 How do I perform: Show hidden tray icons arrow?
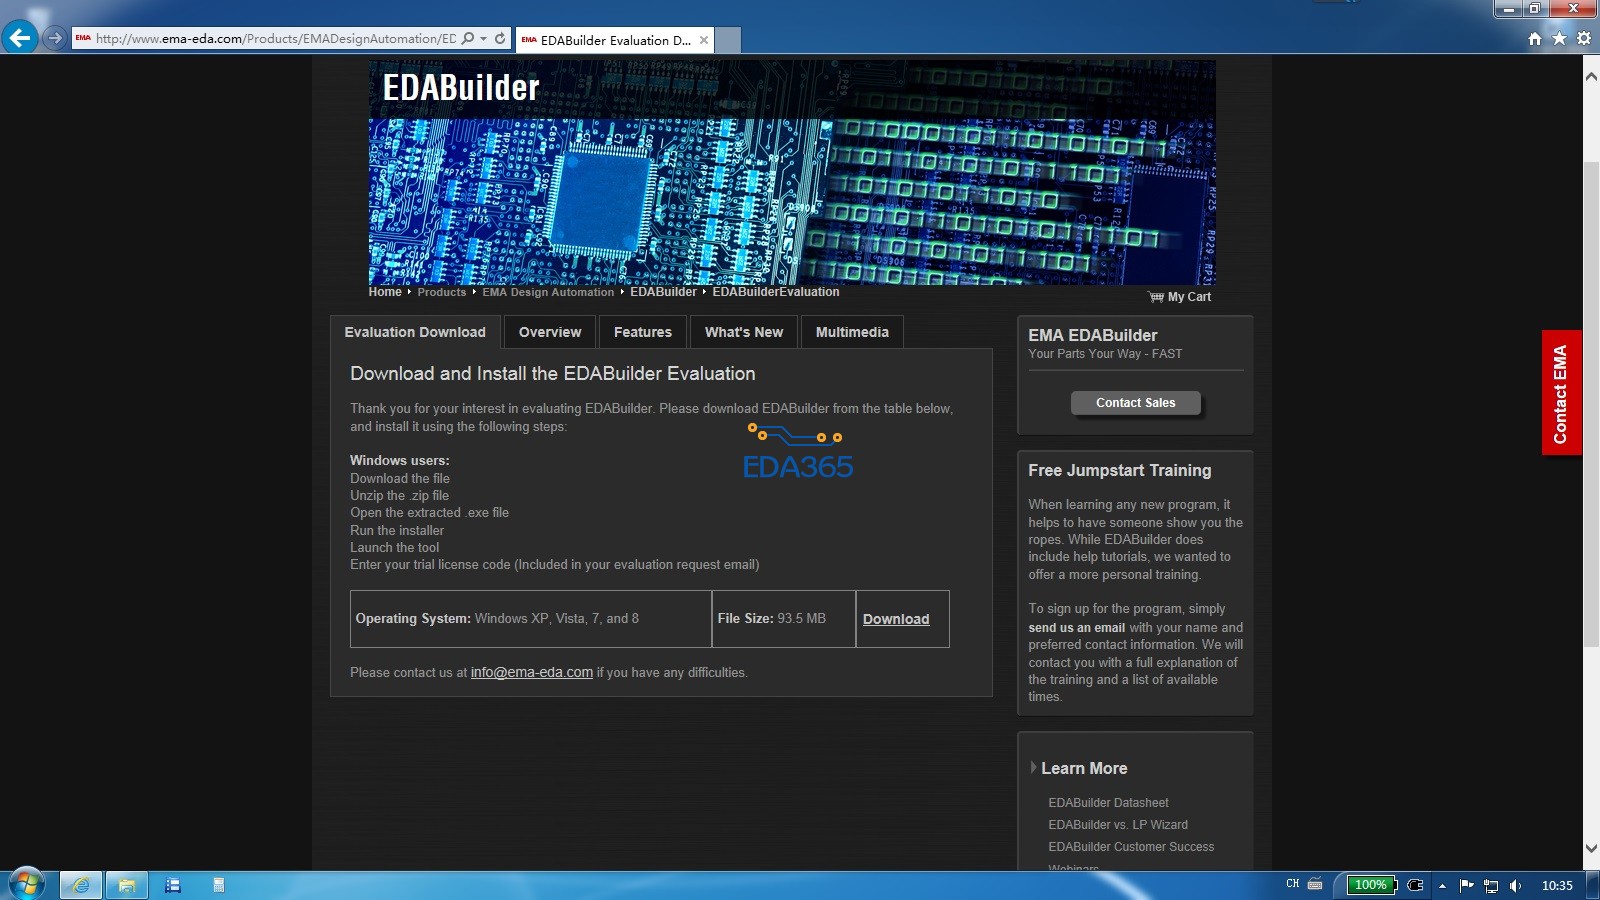[x=1442, y=885]
